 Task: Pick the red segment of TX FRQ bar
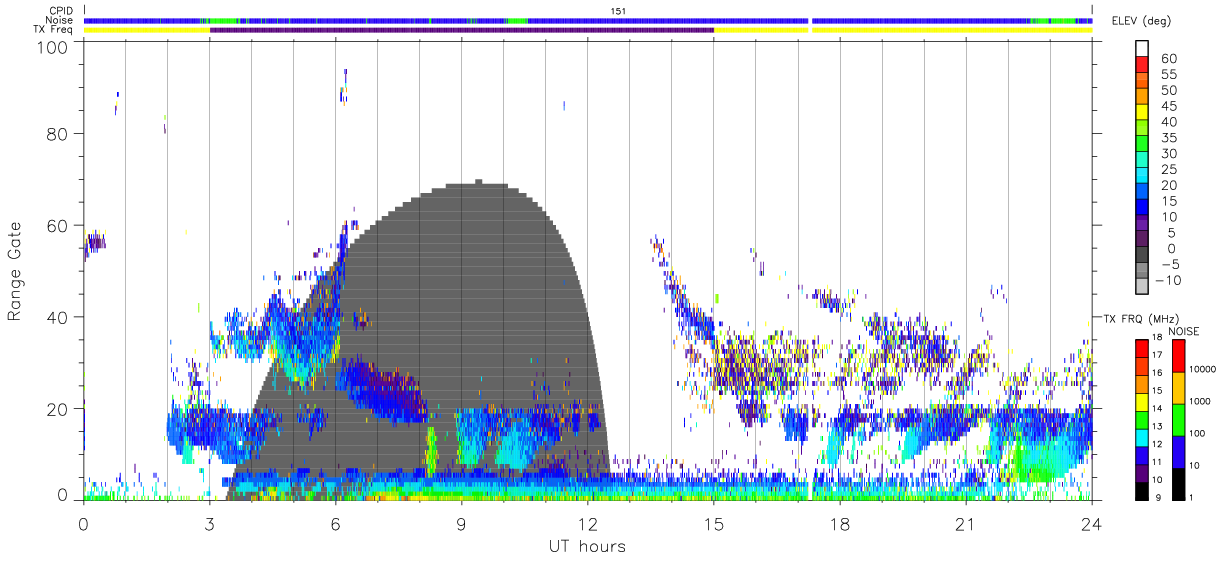pos(1143,349)
